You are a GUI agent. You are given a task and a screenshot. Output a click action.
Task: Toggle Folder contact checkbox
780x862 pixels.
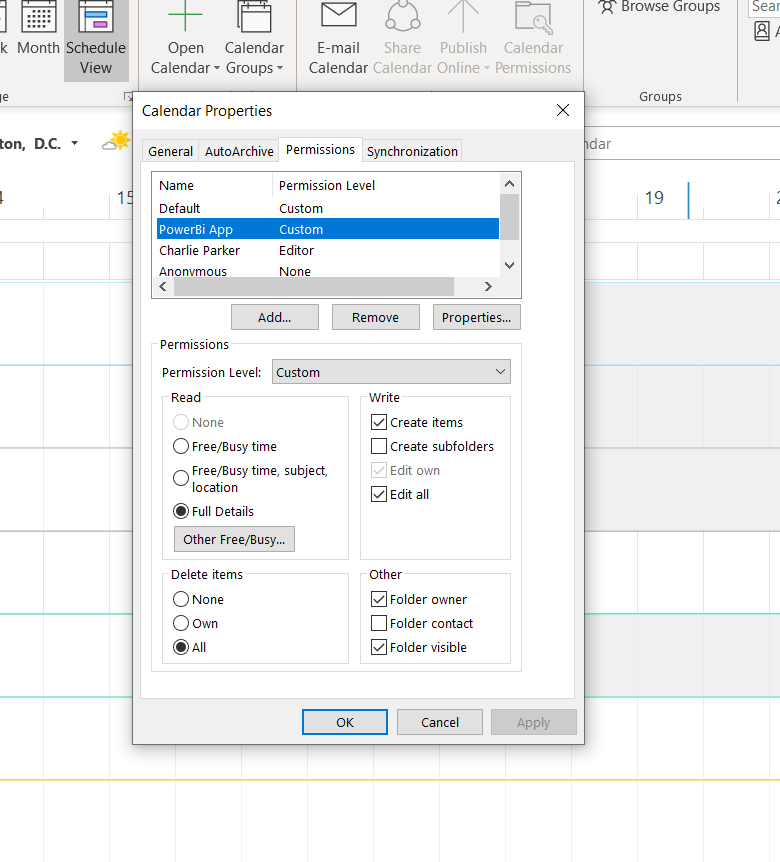422,623
